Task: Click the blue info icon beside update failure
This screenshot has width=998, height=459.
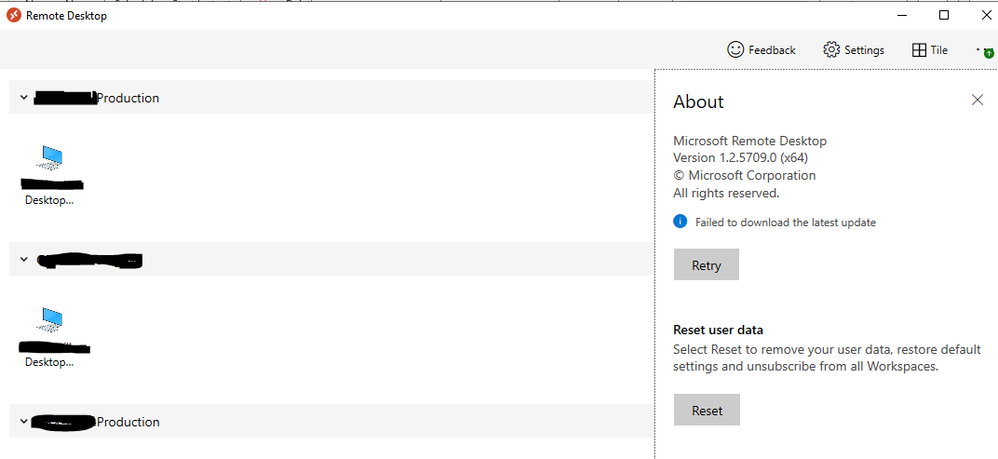Action: (680, 221)
